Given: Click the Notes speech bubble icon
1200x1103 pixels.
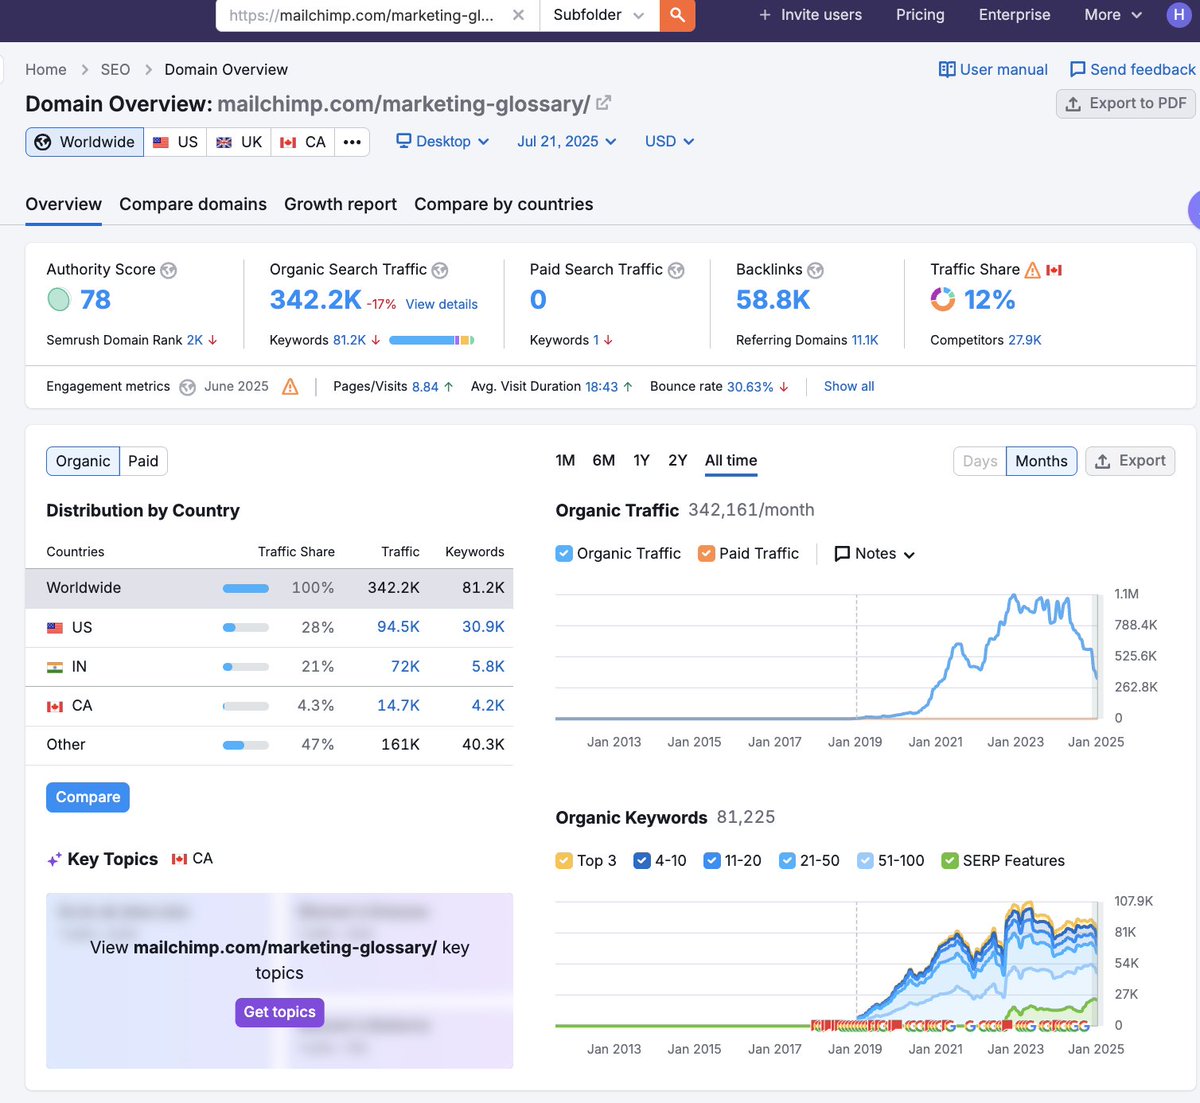Looking at the screenshot, I should 842,554.
